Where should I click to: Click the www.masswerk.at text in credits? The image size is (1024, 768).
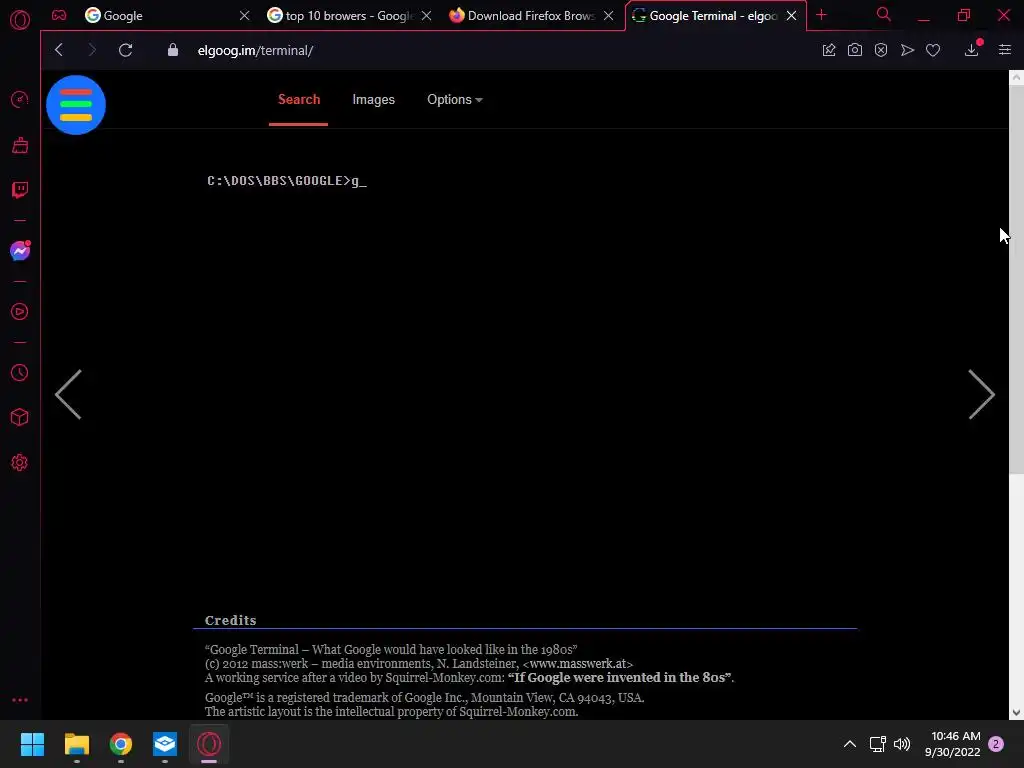point(577,664)
